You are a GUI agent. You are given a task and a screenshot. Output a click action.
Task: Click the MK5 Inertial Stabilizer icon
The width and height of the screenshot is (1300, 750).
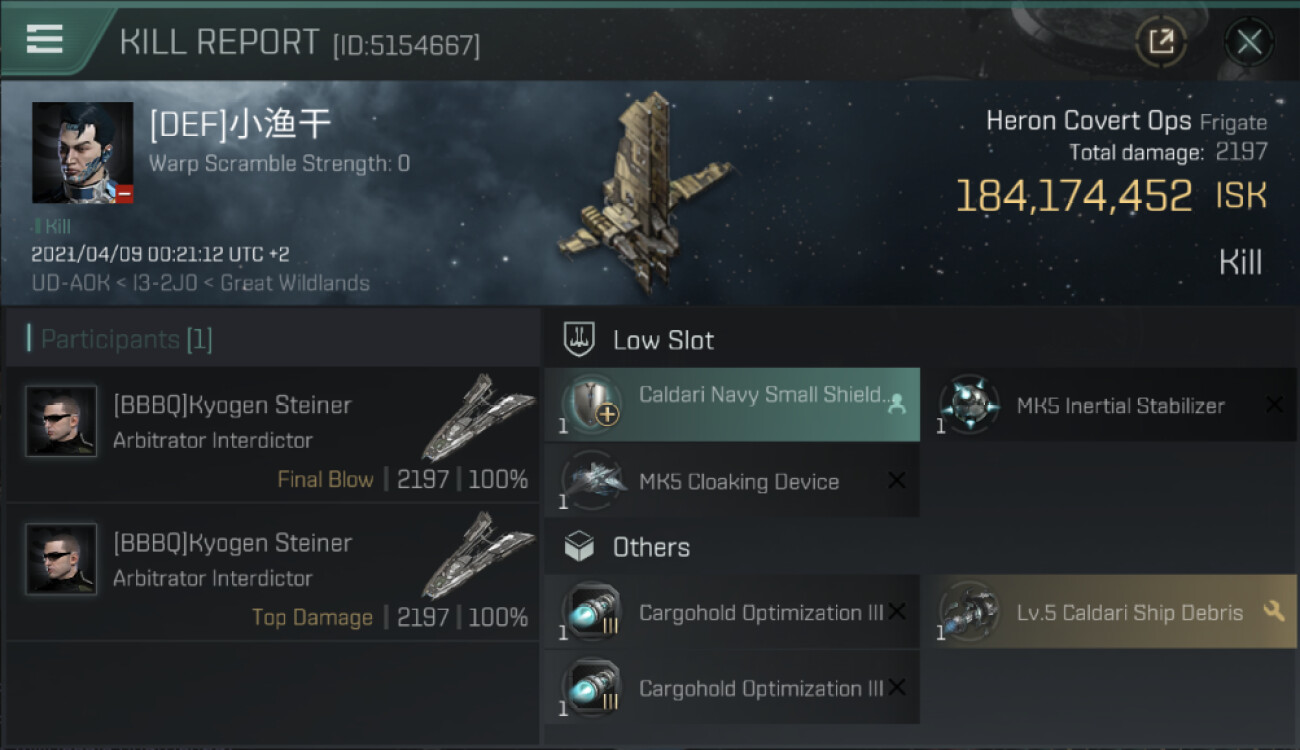tap(969, 405)
